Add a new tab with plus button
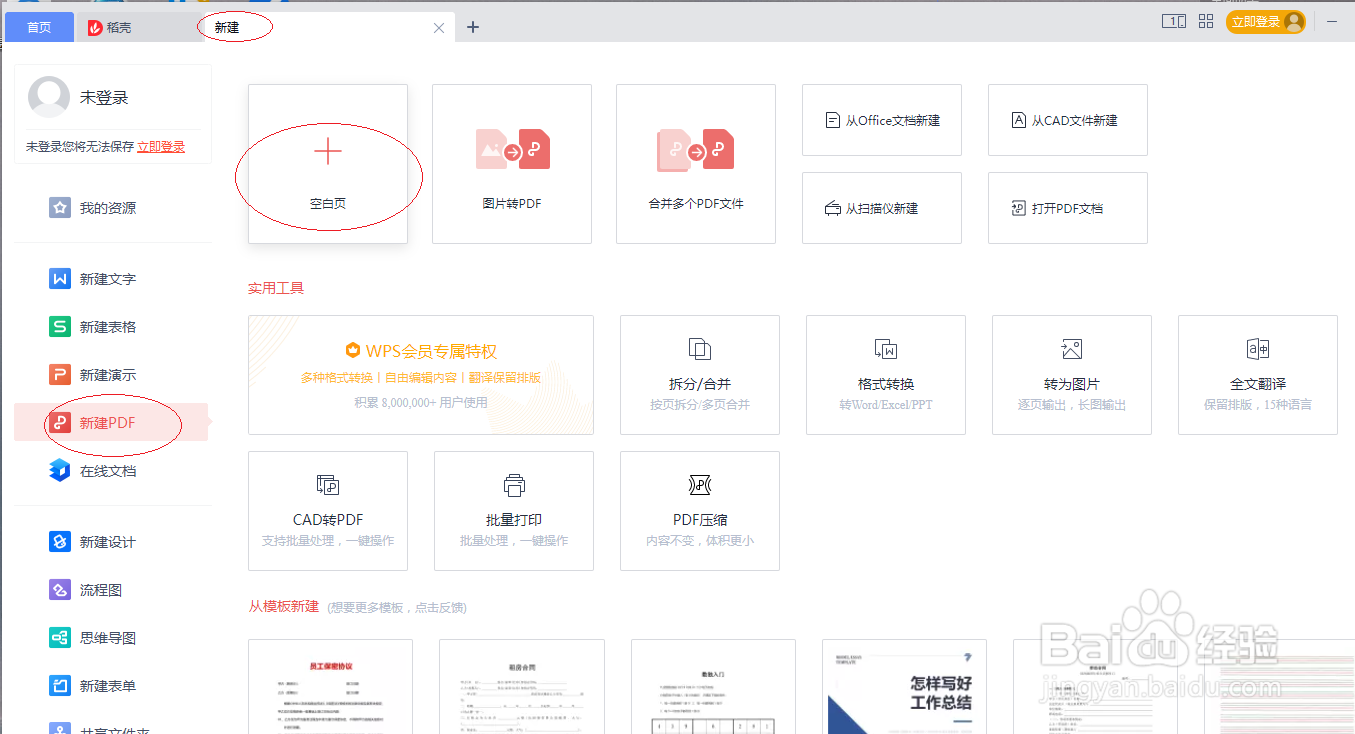 [473, 27]
